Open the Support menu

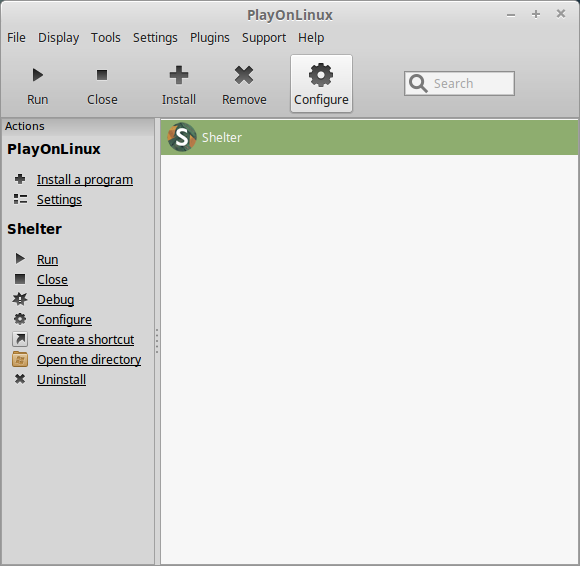[264, 38]
